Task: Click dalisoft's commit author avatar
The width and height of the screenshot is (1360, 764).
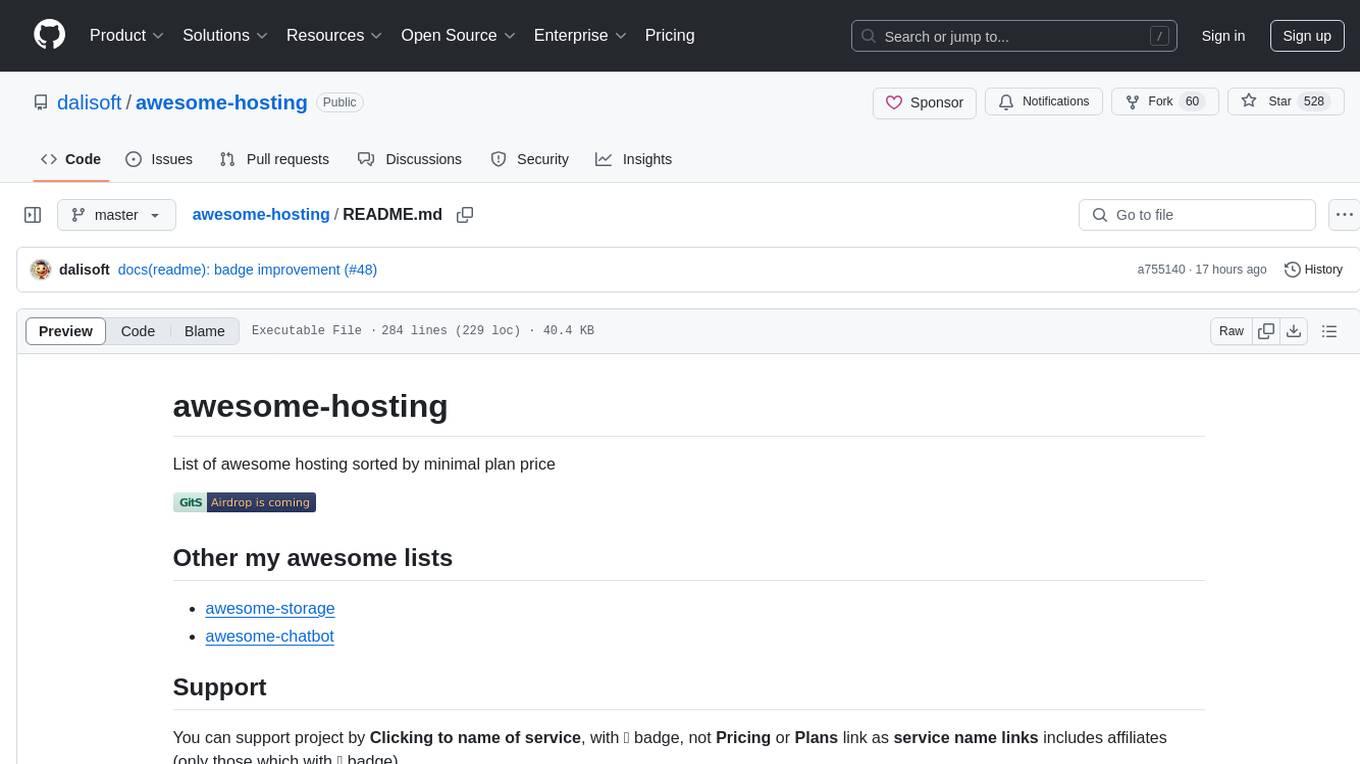Action: pyautogui.click(x=41, y=270)
